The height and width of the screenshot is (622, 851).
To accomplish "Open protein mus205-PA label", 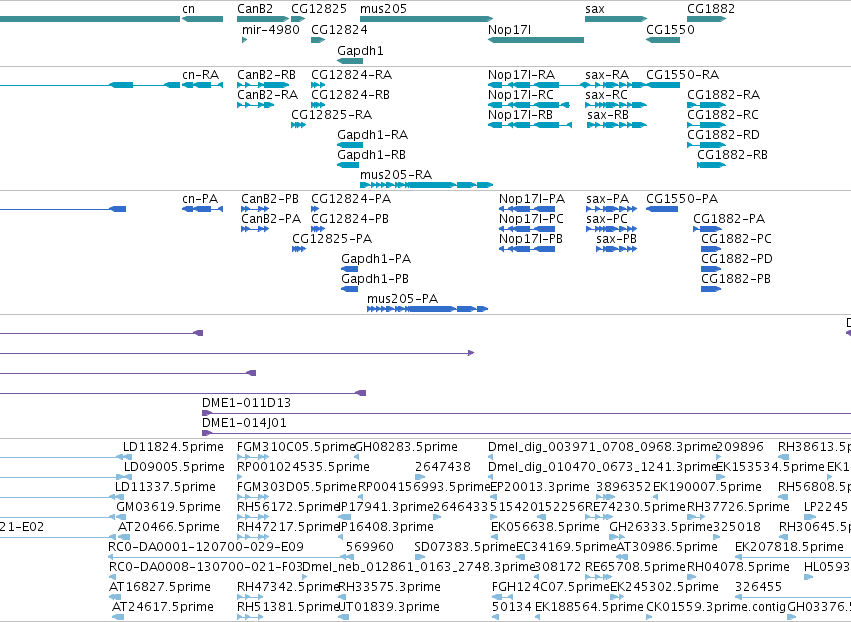I will click(x=402, y=299).
